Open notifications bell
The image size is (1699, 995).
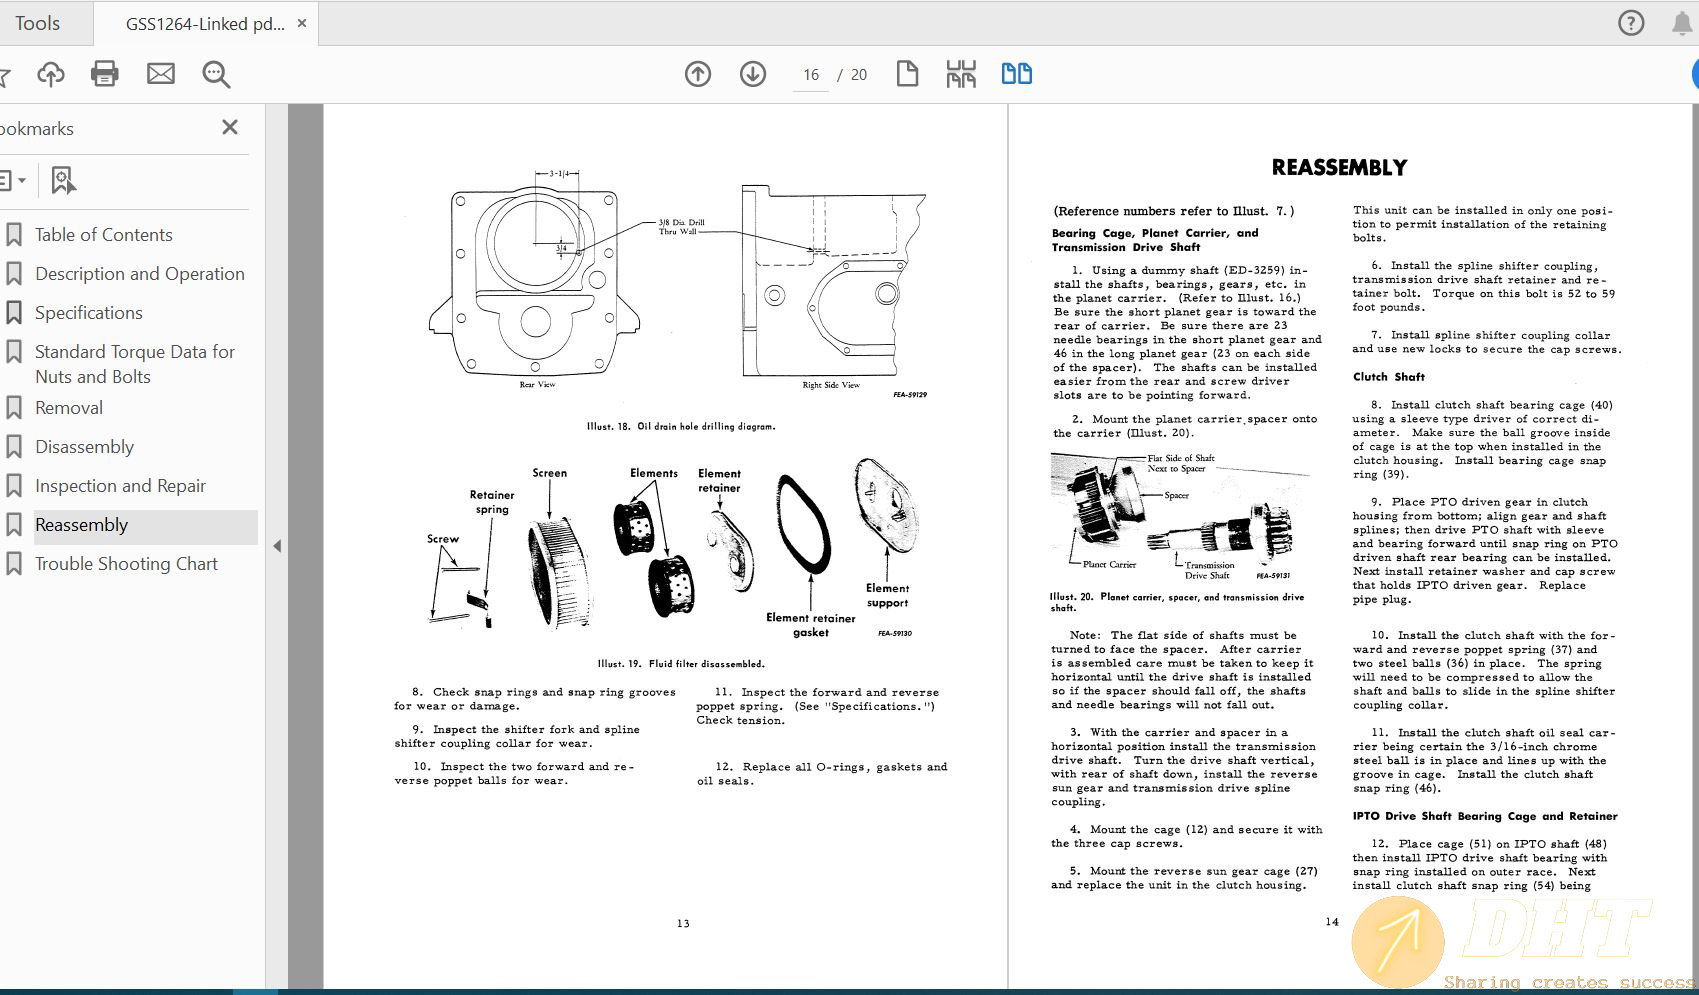point(1682,24)
